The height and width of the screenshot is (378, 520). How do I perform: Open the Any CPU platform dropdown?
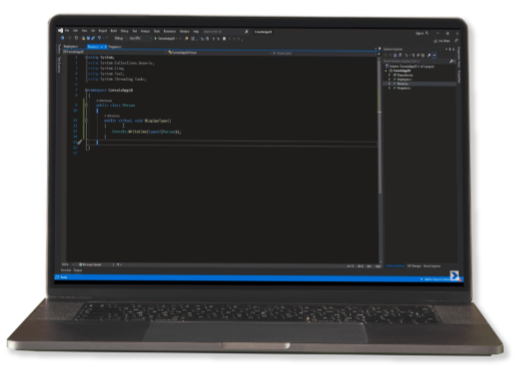point(140,38)
